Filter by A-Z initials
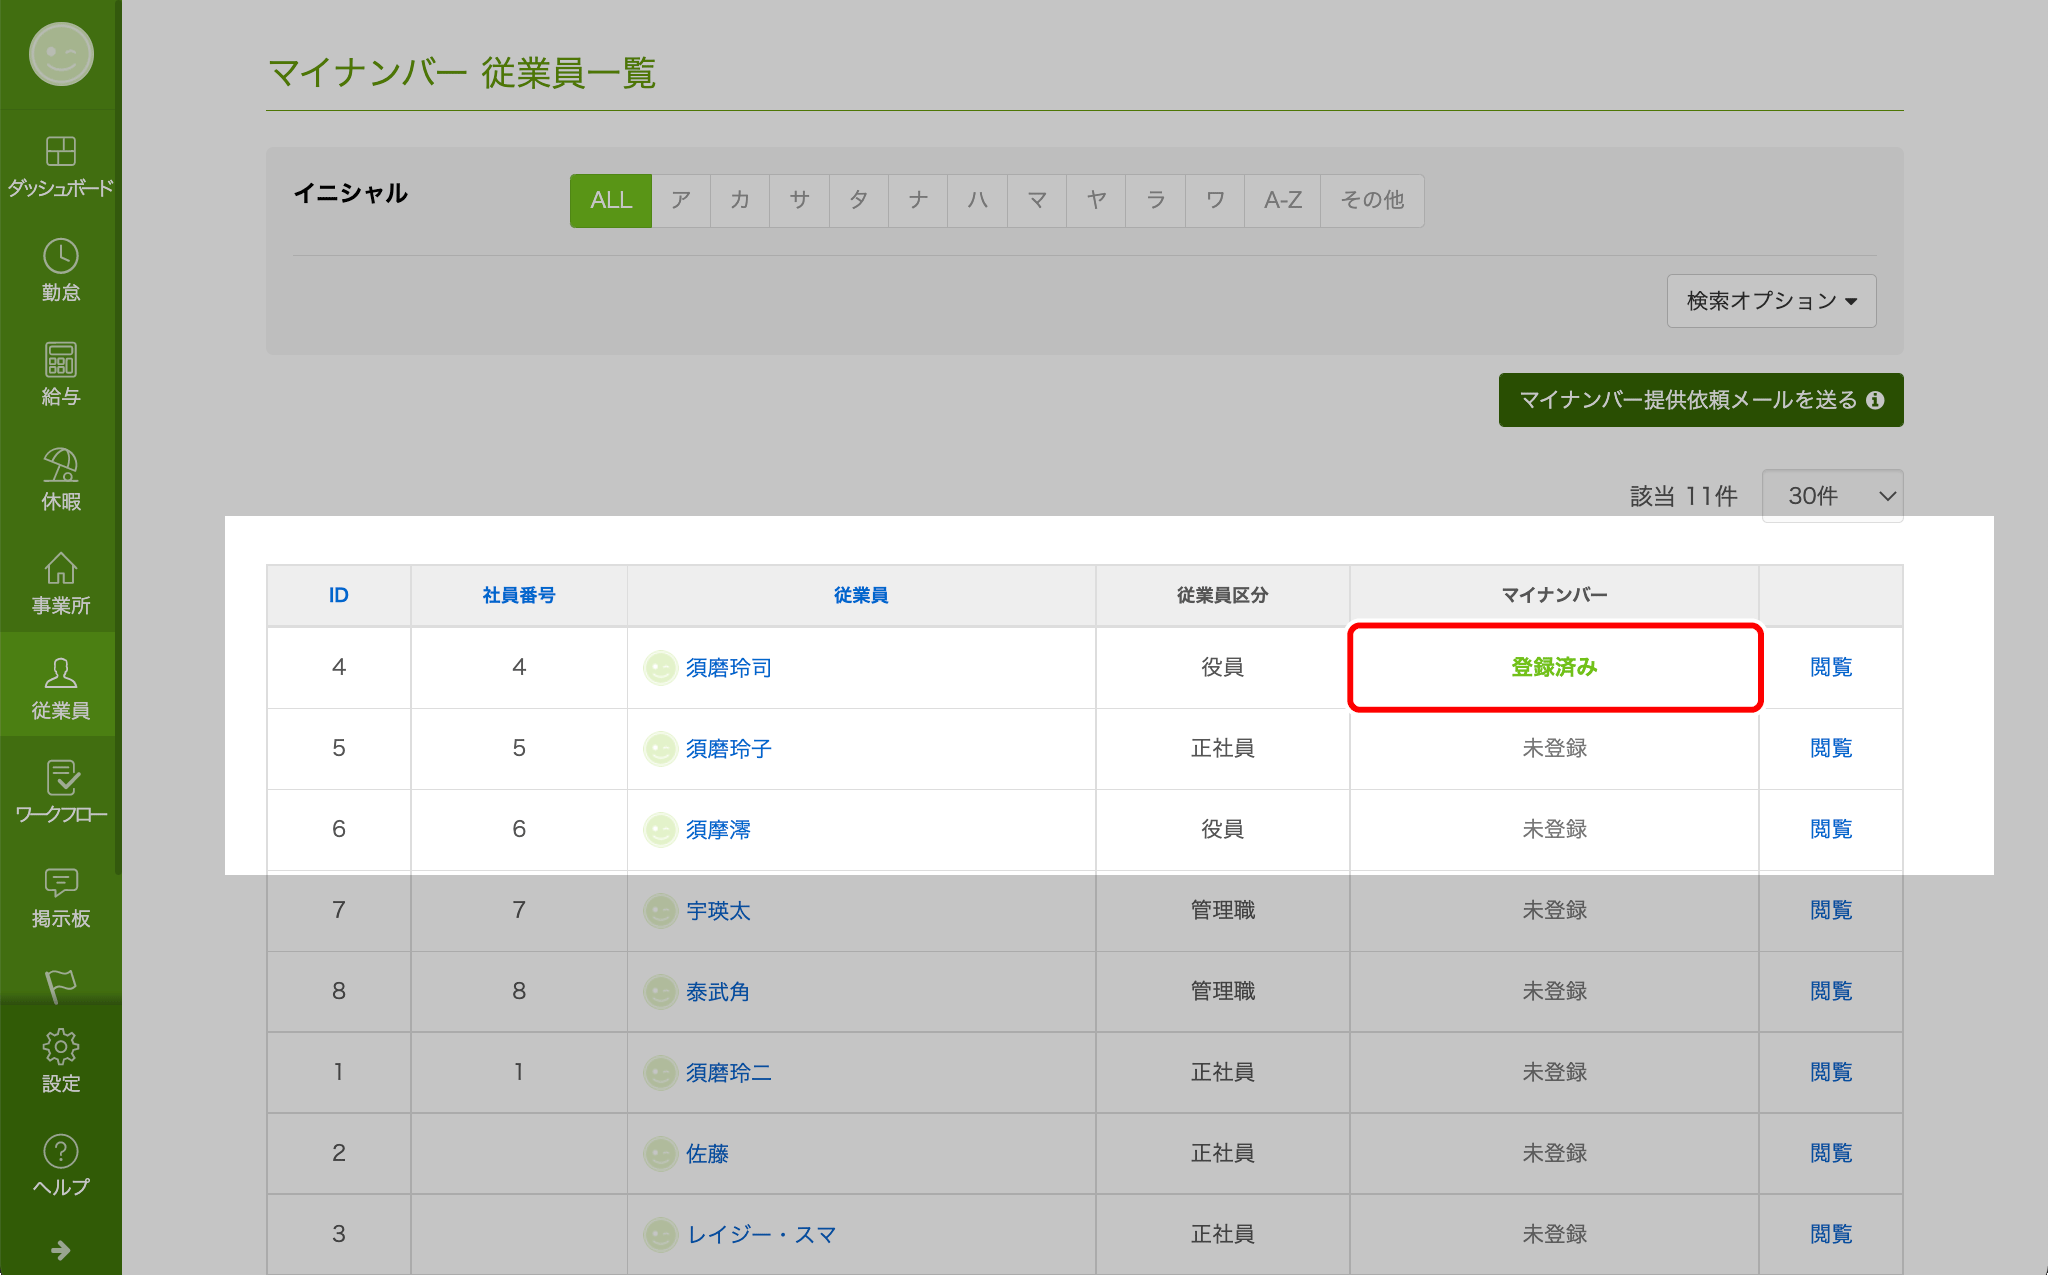Screen dimensions: 2048x1275 click(x=1283, y=200)
